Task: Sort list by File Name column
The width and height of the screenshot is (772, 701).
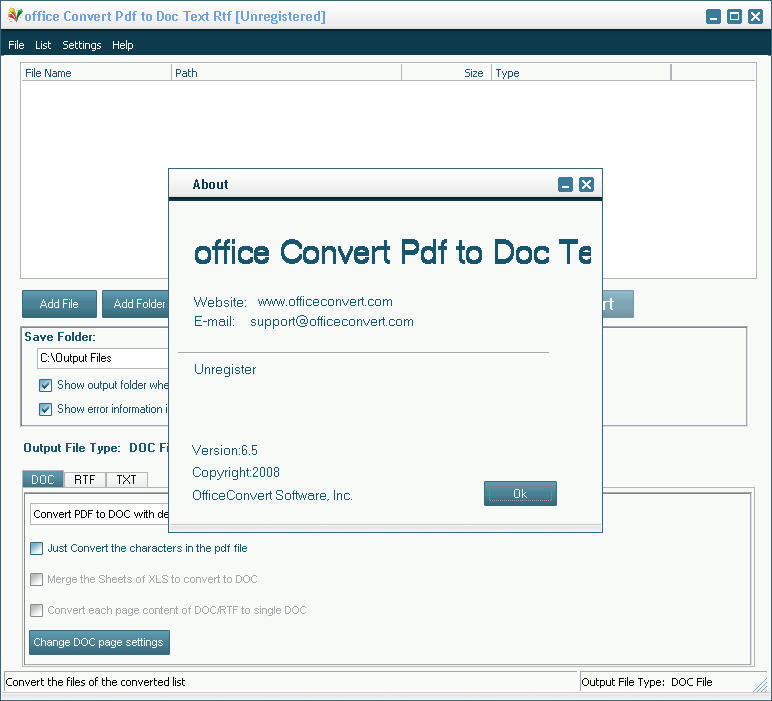Action: [96, 73]
